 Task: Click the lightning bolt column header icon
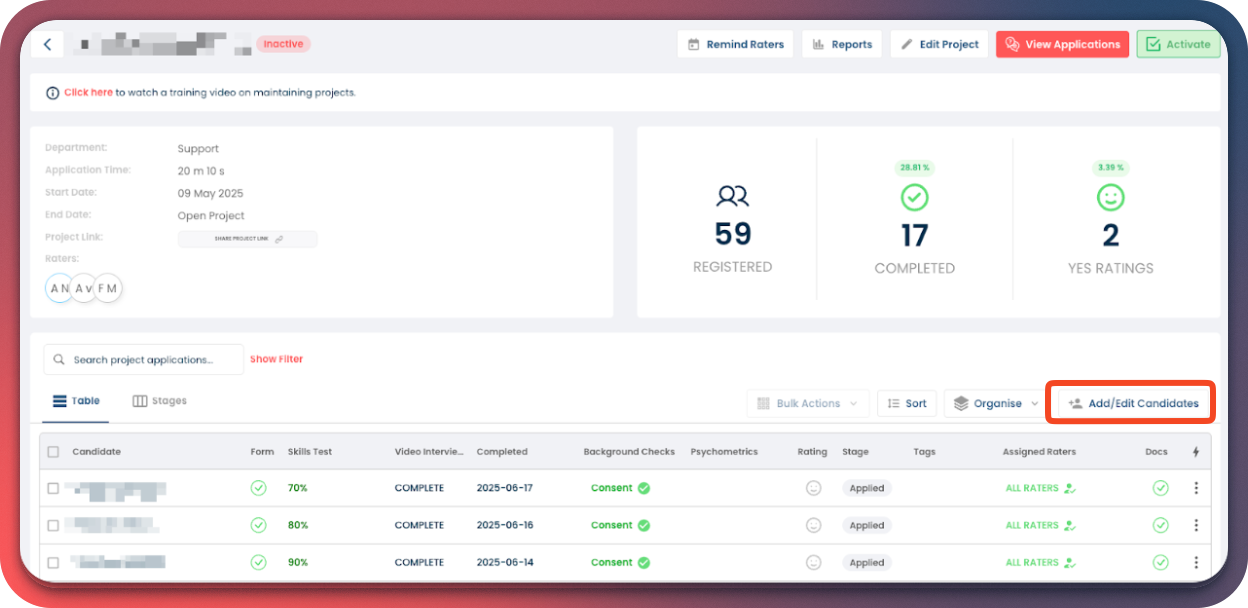pyautogui.click(x=1196, y=452)
